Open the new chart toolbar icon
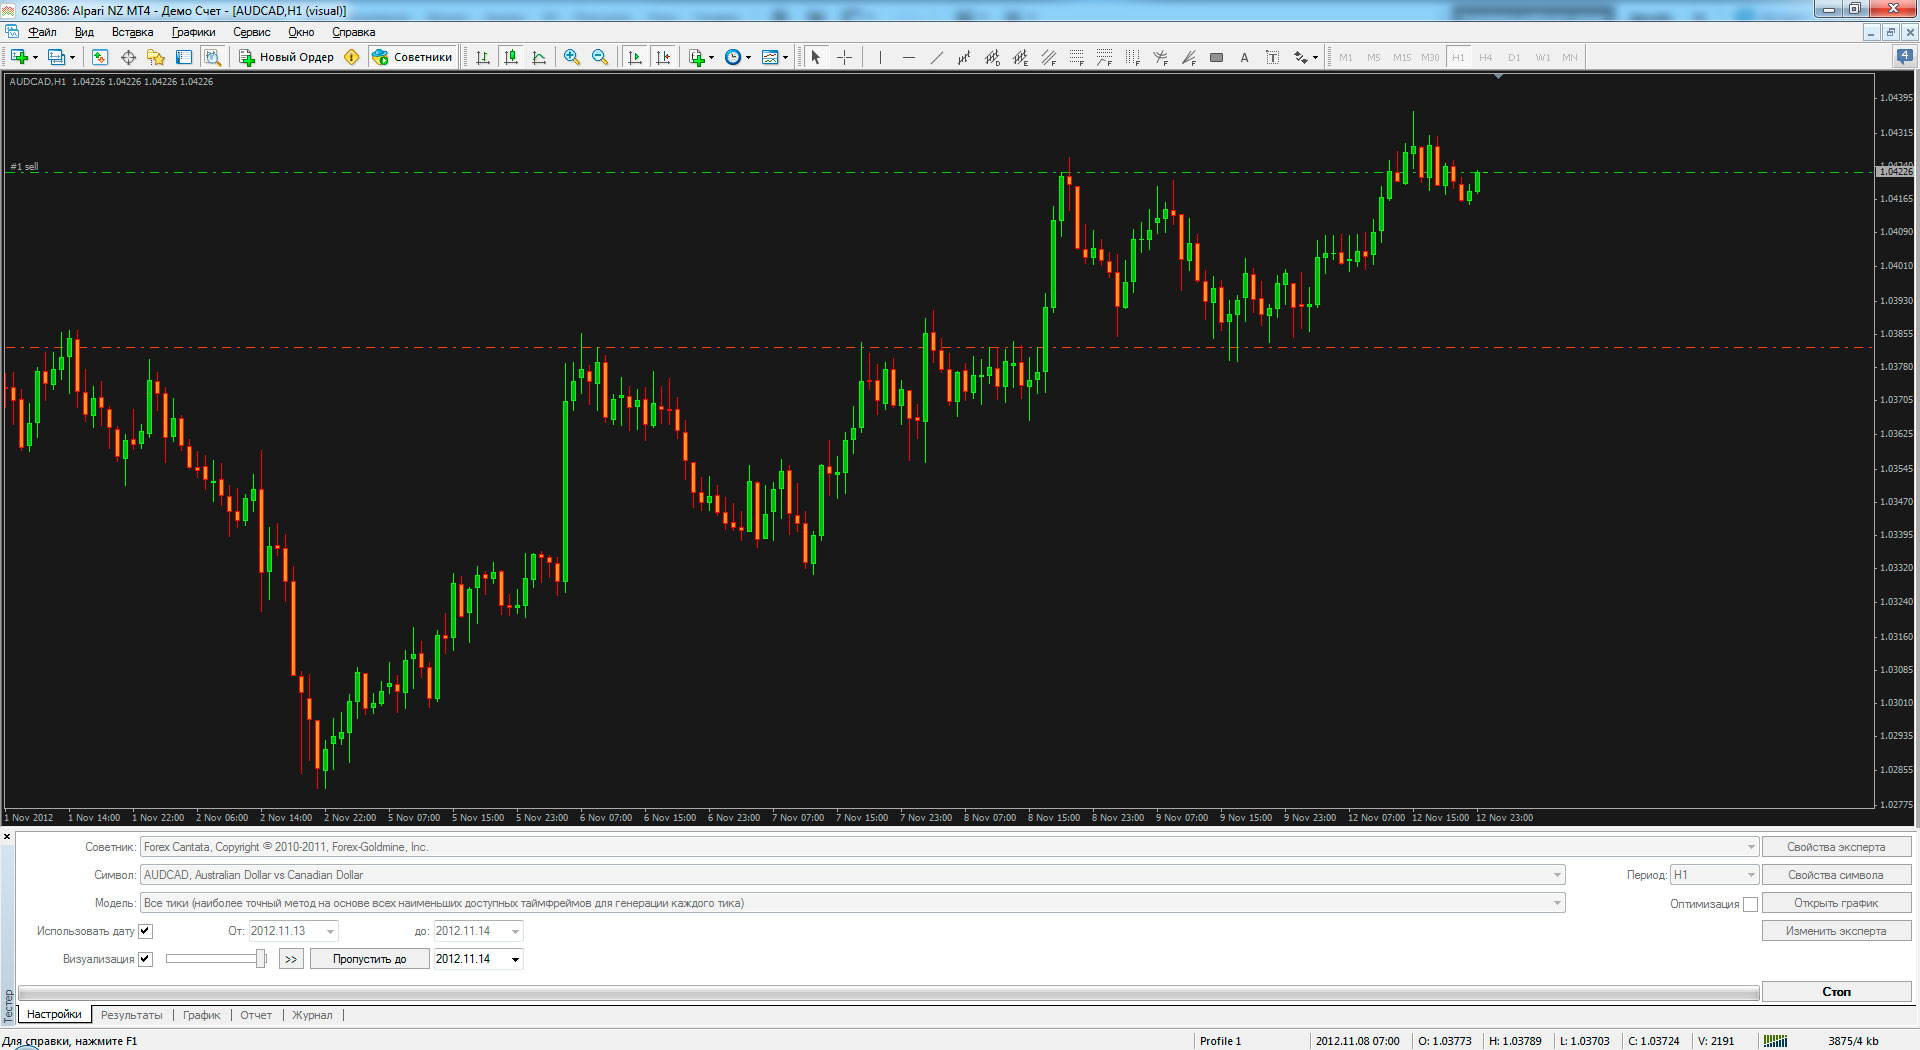1920x1050 pixels. point(19,57)
